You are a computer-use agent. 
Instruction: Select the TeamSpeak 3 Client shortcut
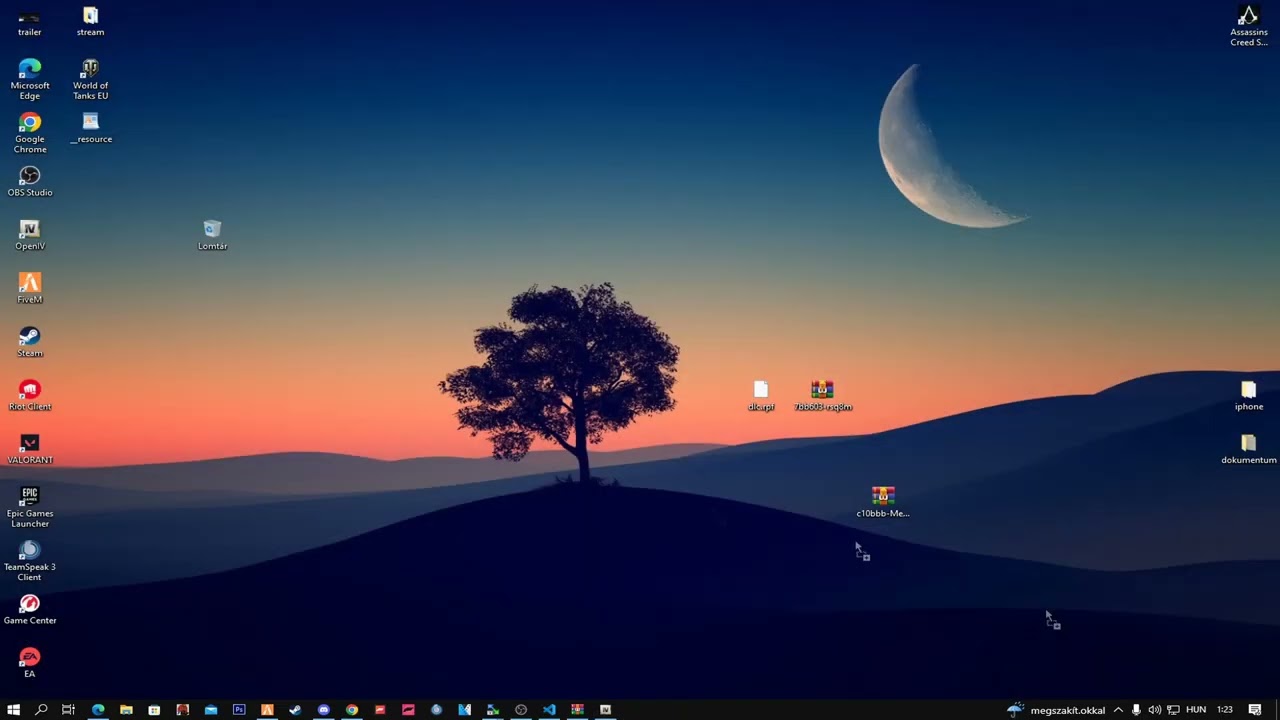(30, 561)
